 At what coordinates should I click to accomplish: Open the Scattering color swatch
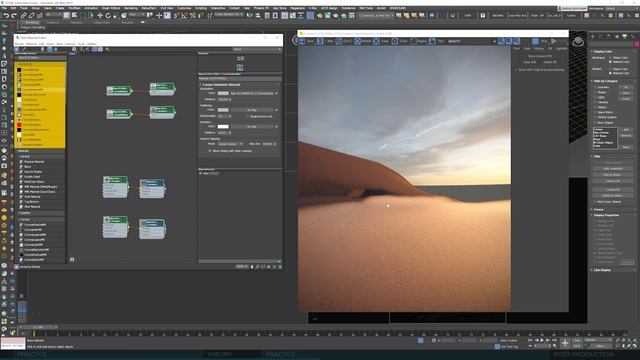(x=223, y=110)
